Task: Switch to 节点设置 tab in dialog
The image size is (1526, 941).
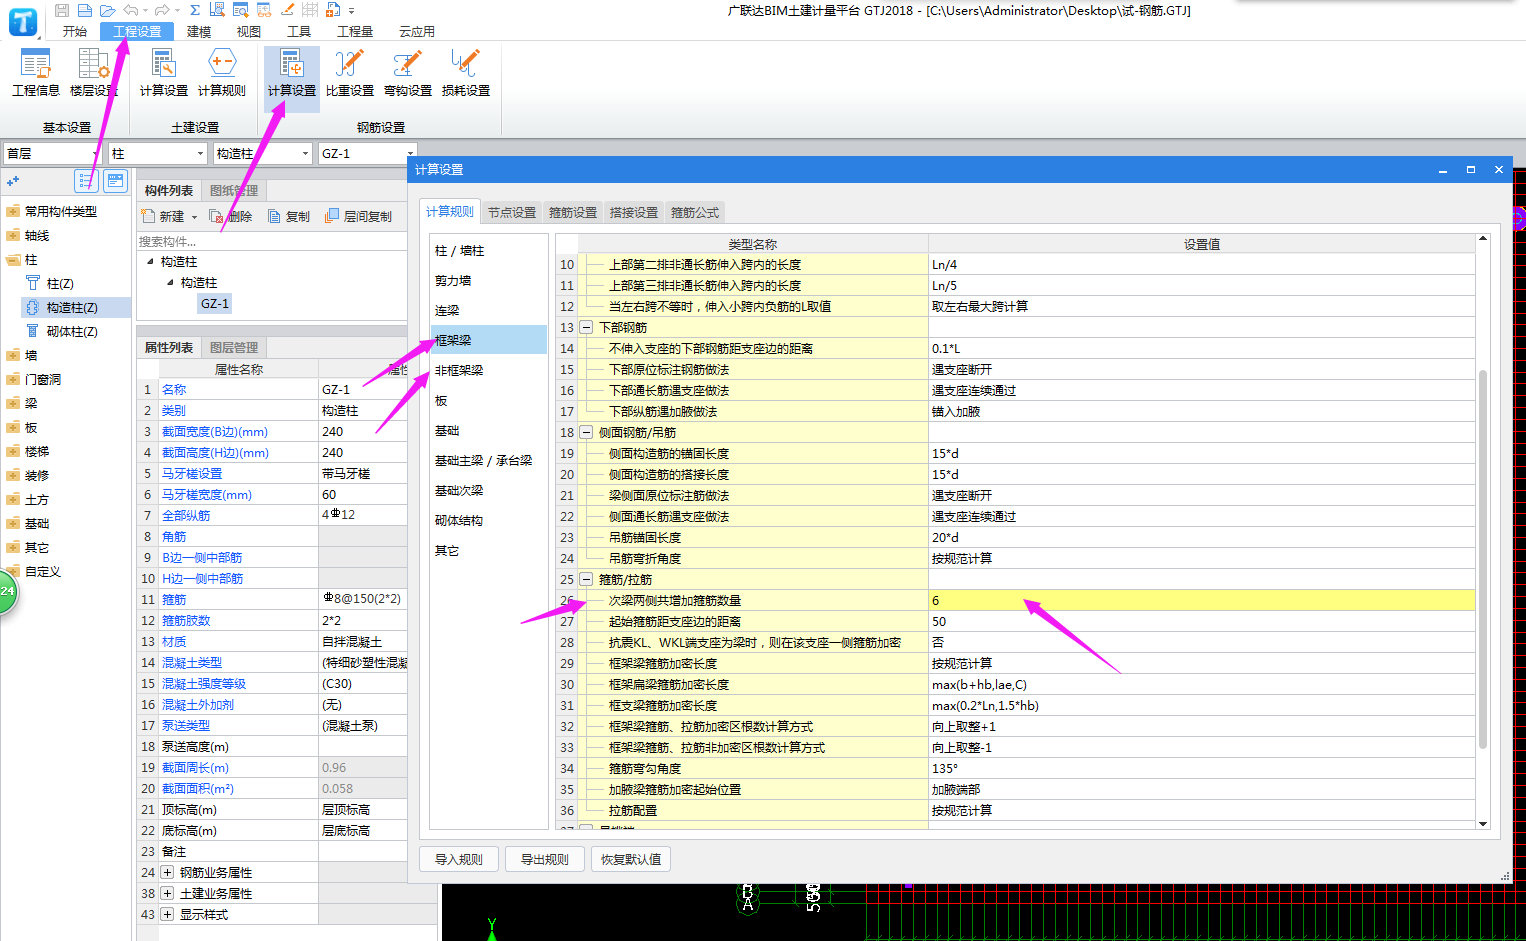Action: click(x=512, y=213)
